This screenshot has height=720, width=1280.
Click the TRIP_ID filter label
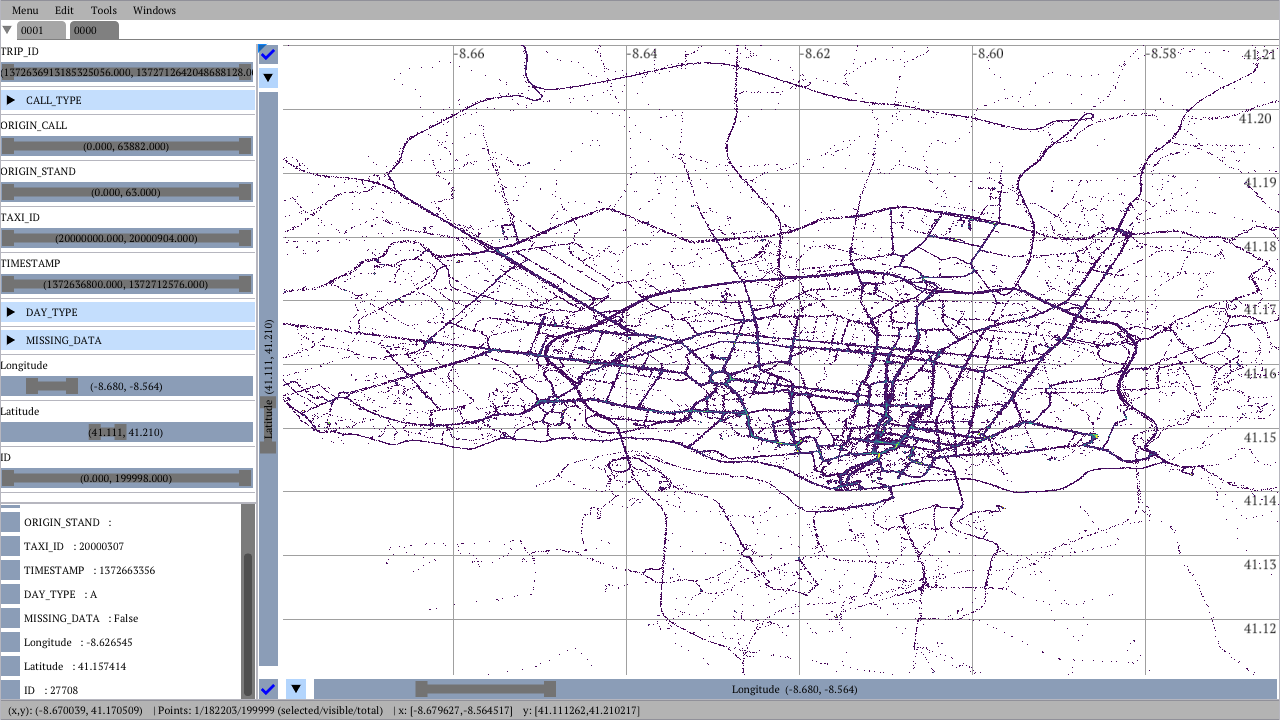20,50
